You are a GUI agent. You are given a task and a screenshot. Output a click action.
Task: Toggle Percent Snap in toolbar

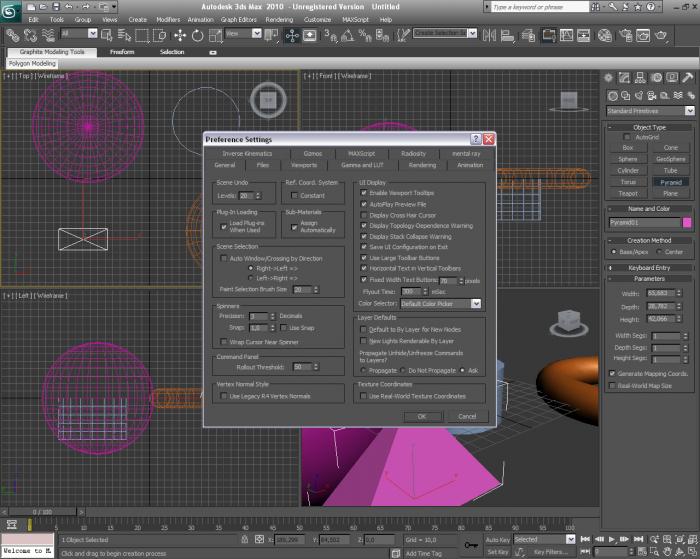pyautogui.click(x=365, y=35)
